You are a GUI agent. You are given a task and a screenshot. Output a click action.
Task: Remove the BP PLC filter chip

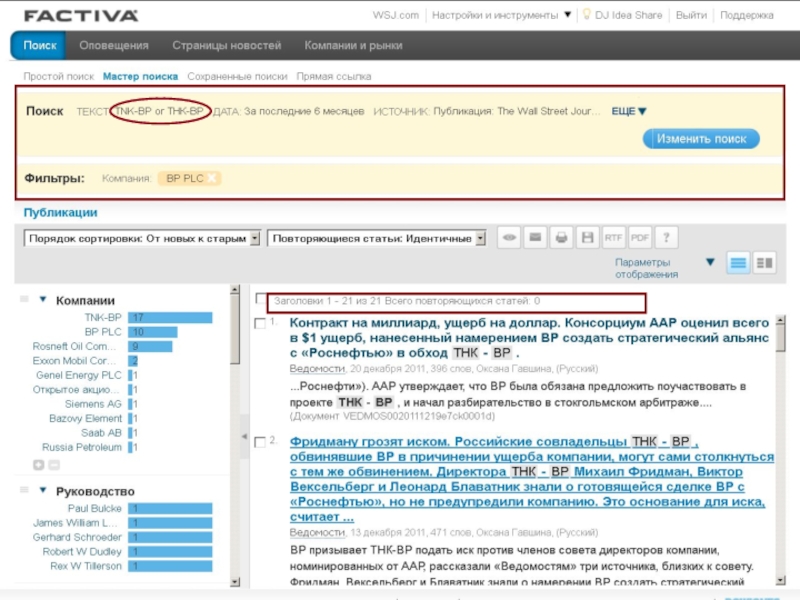(212, 178)
